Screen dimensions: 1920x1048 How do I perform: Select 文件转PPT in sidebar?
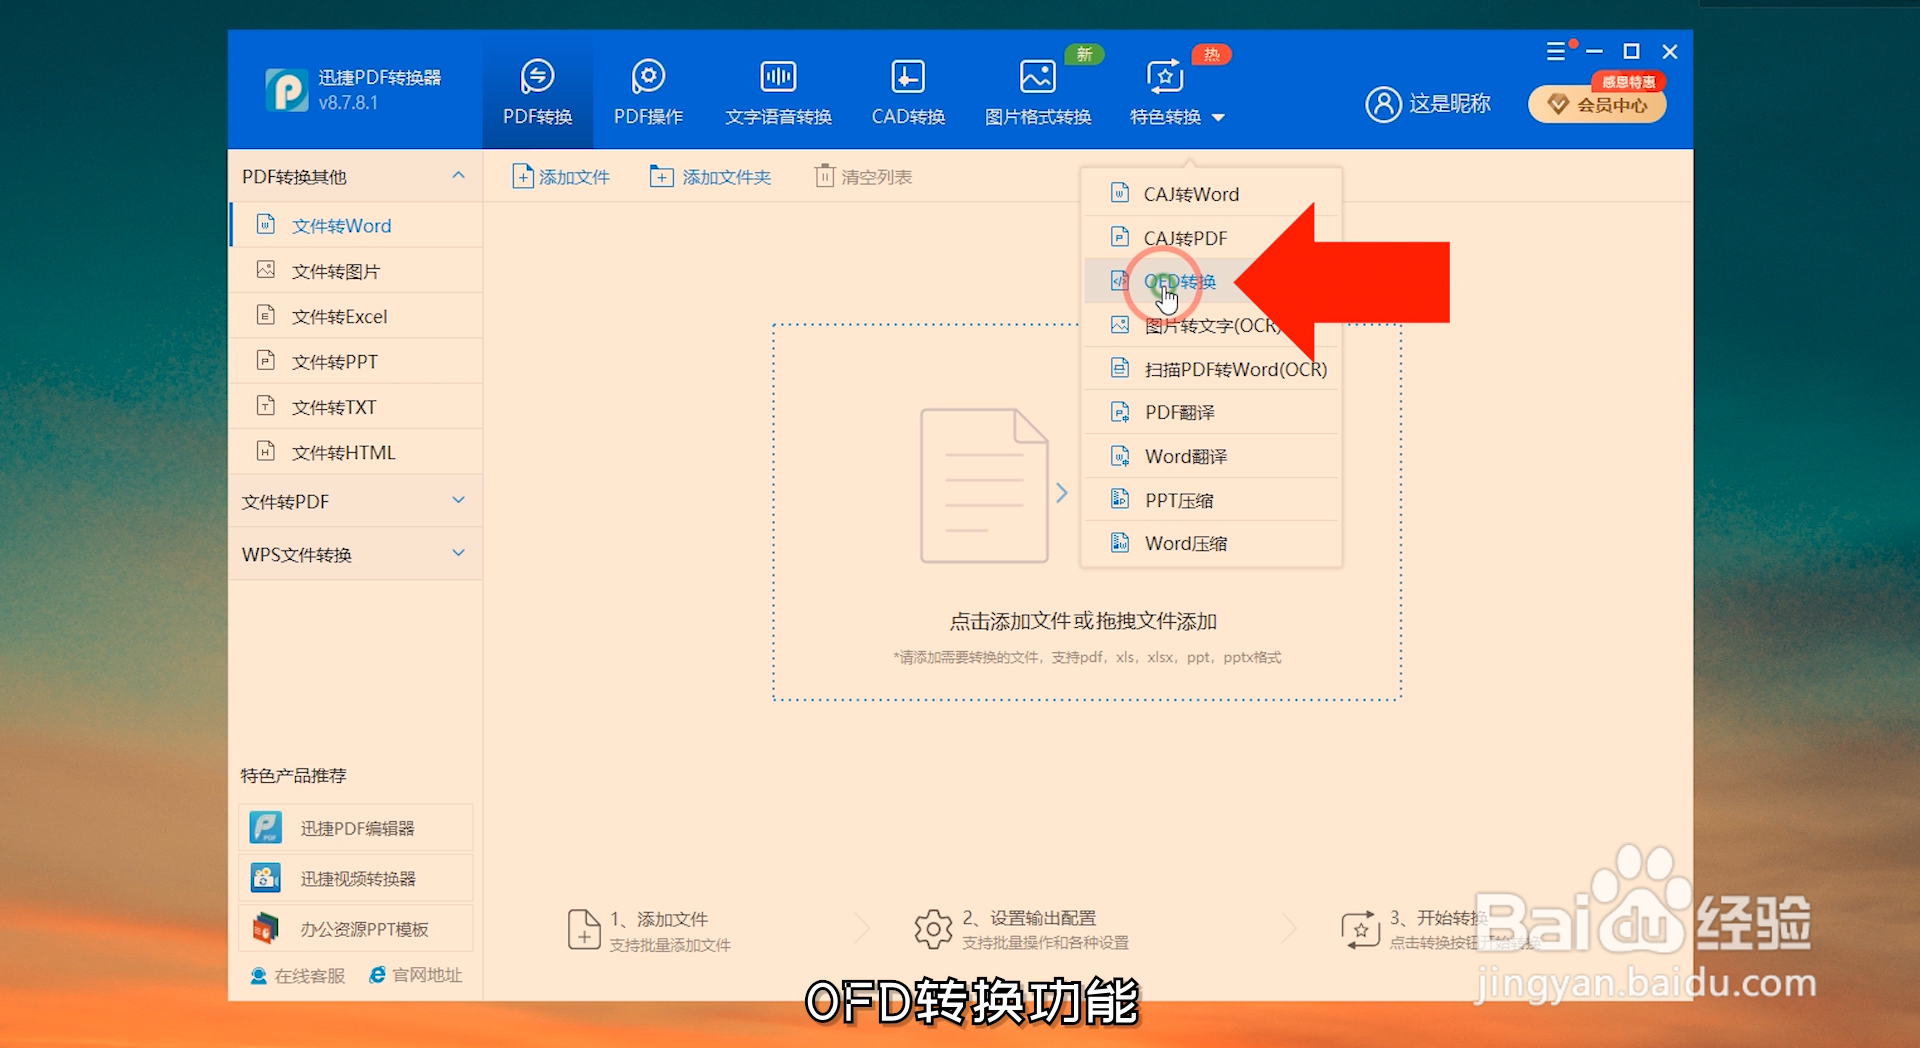[x=356, y=361]
